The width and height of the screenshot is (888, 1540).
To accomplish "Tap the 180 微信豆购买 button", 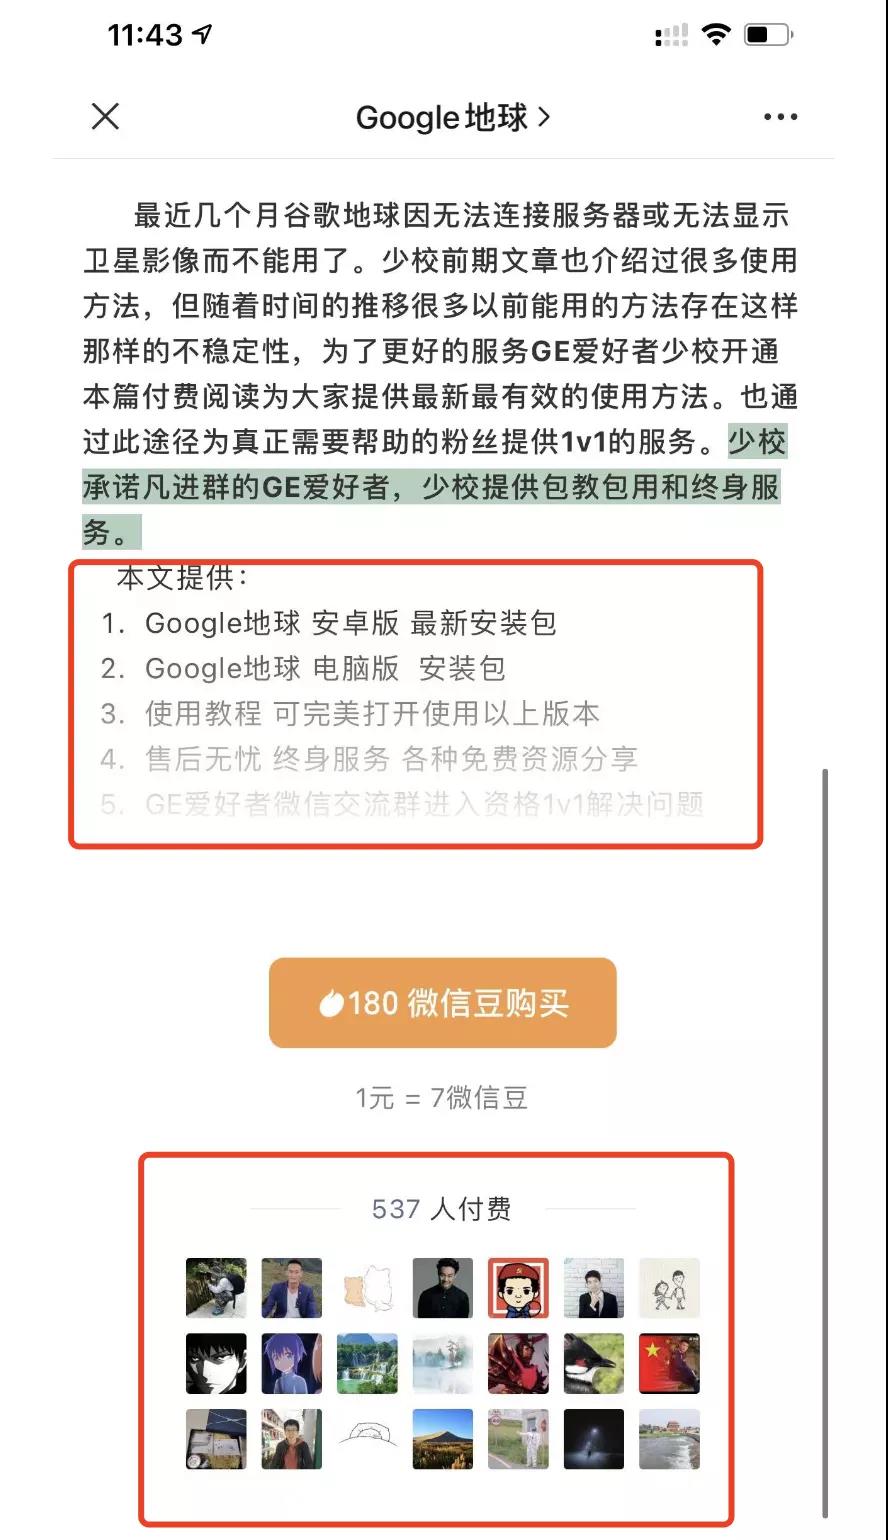I will coord(442,1003).
